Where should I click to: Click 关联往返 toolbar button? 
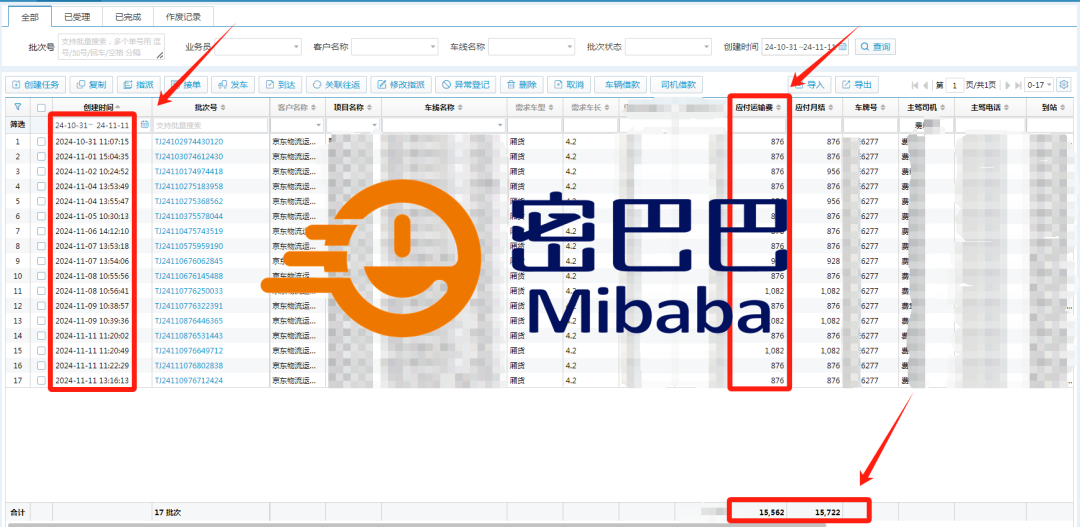[x=336, y=85]
